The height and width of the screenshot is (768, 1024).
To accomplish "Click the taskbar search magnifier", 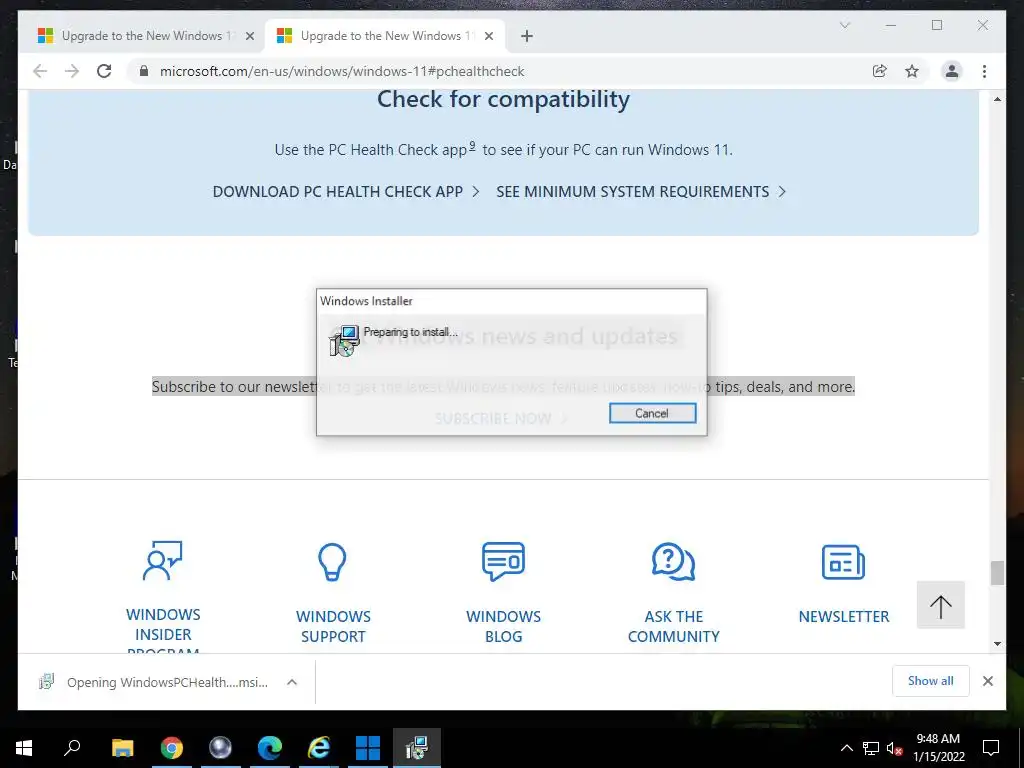I will click(72, 748).
